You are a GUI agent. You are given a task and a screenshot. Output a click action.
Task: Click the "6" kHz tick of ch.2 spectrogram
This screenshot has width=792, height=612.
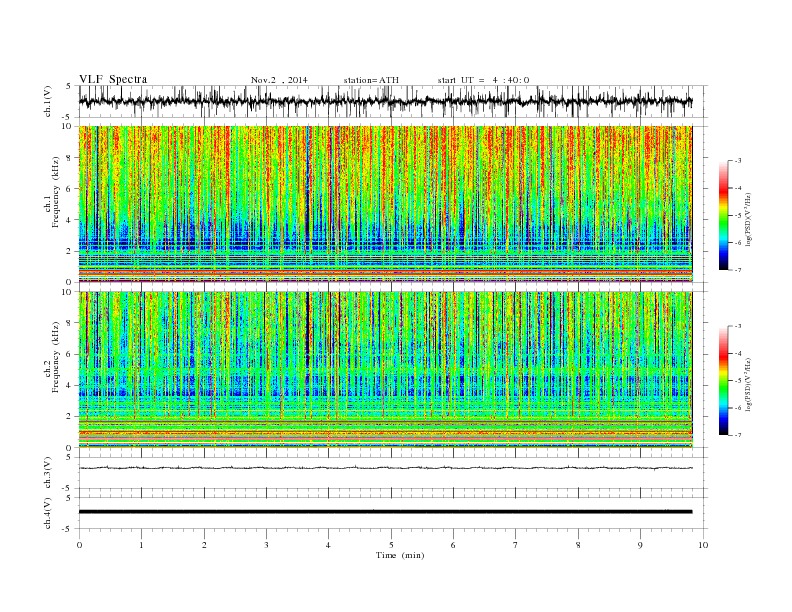pyautogui.click(x=69, y=354)
